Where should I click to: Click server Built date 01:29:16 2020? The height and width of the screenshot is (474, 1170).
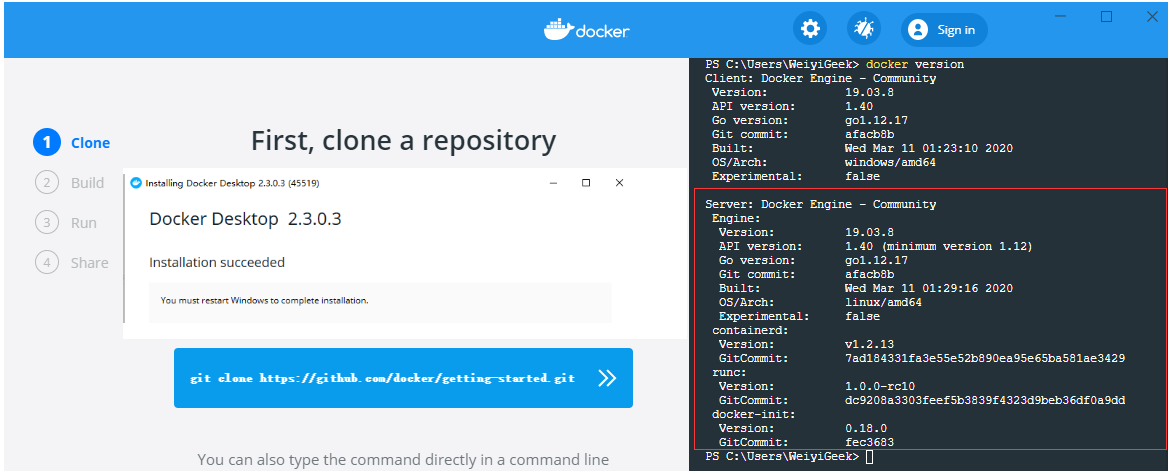point(929,288)
